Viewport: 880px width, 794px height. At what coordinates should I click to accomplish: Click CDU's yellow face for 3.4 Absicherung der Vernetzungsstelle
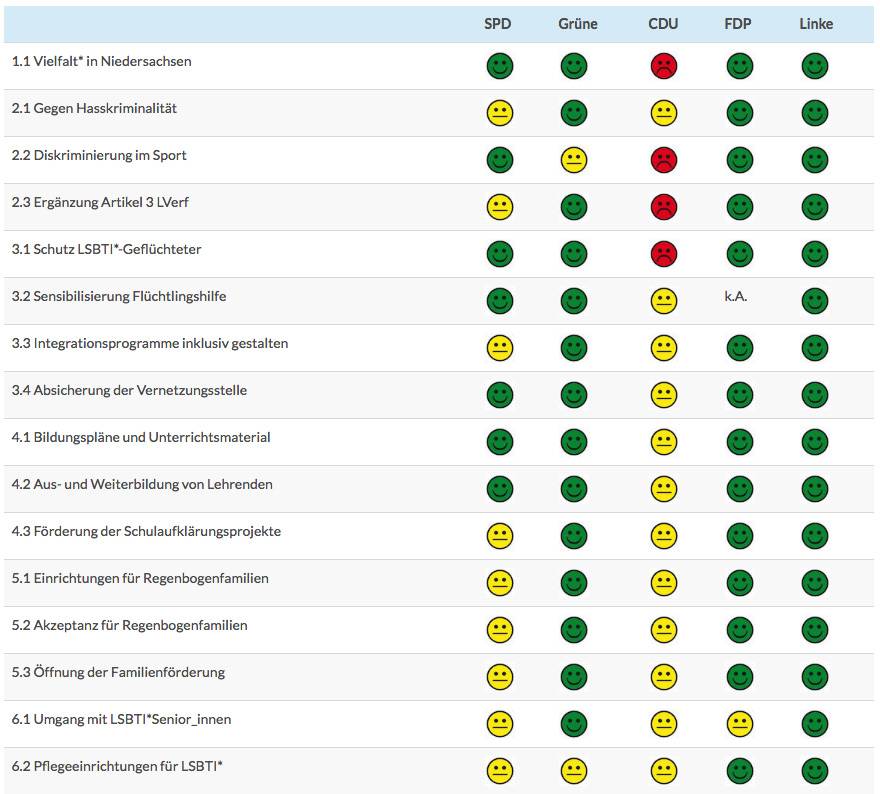[x=664, y=395]
